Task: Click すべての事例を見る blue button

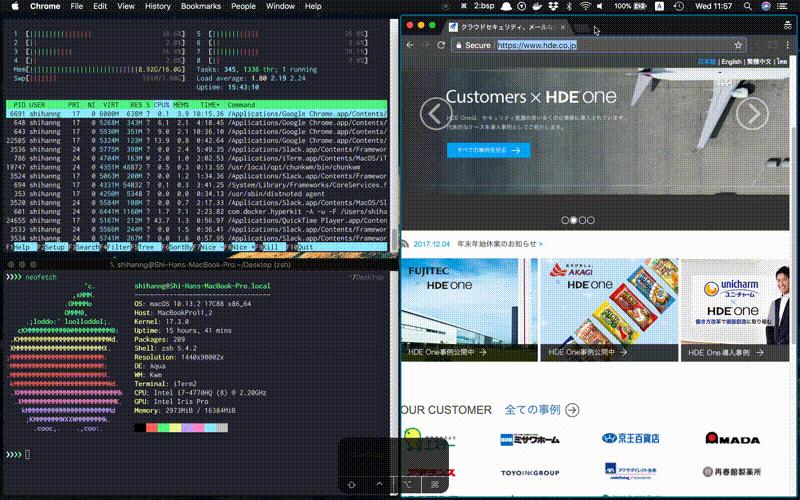Action: tap(488, 150)
